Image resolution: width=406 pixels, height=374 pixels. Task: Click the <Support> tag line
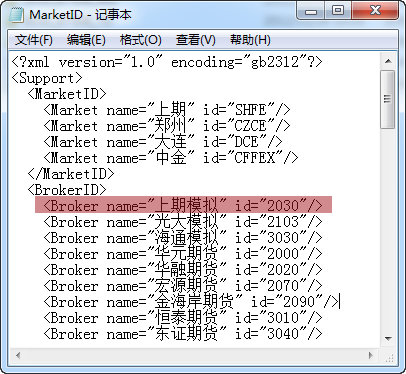pos(47,78)
